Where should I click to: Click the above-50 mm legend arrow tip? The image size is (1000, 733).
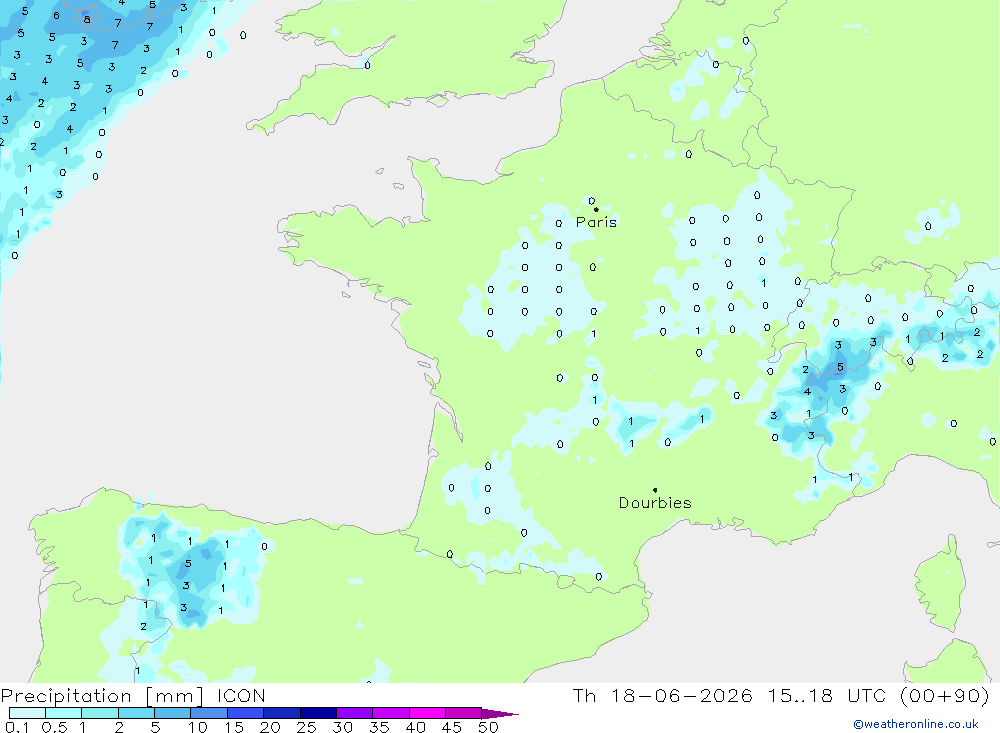500,714
